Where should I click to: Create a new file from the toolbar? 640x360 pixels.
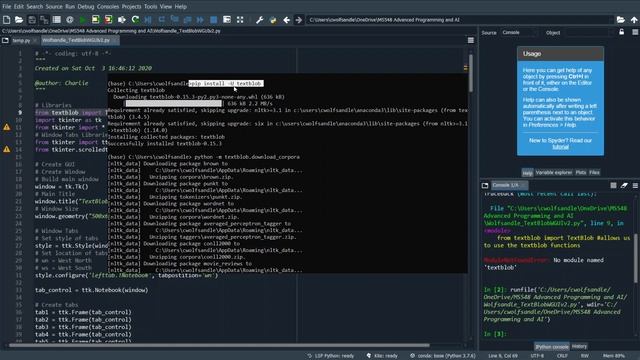point(7,20)
